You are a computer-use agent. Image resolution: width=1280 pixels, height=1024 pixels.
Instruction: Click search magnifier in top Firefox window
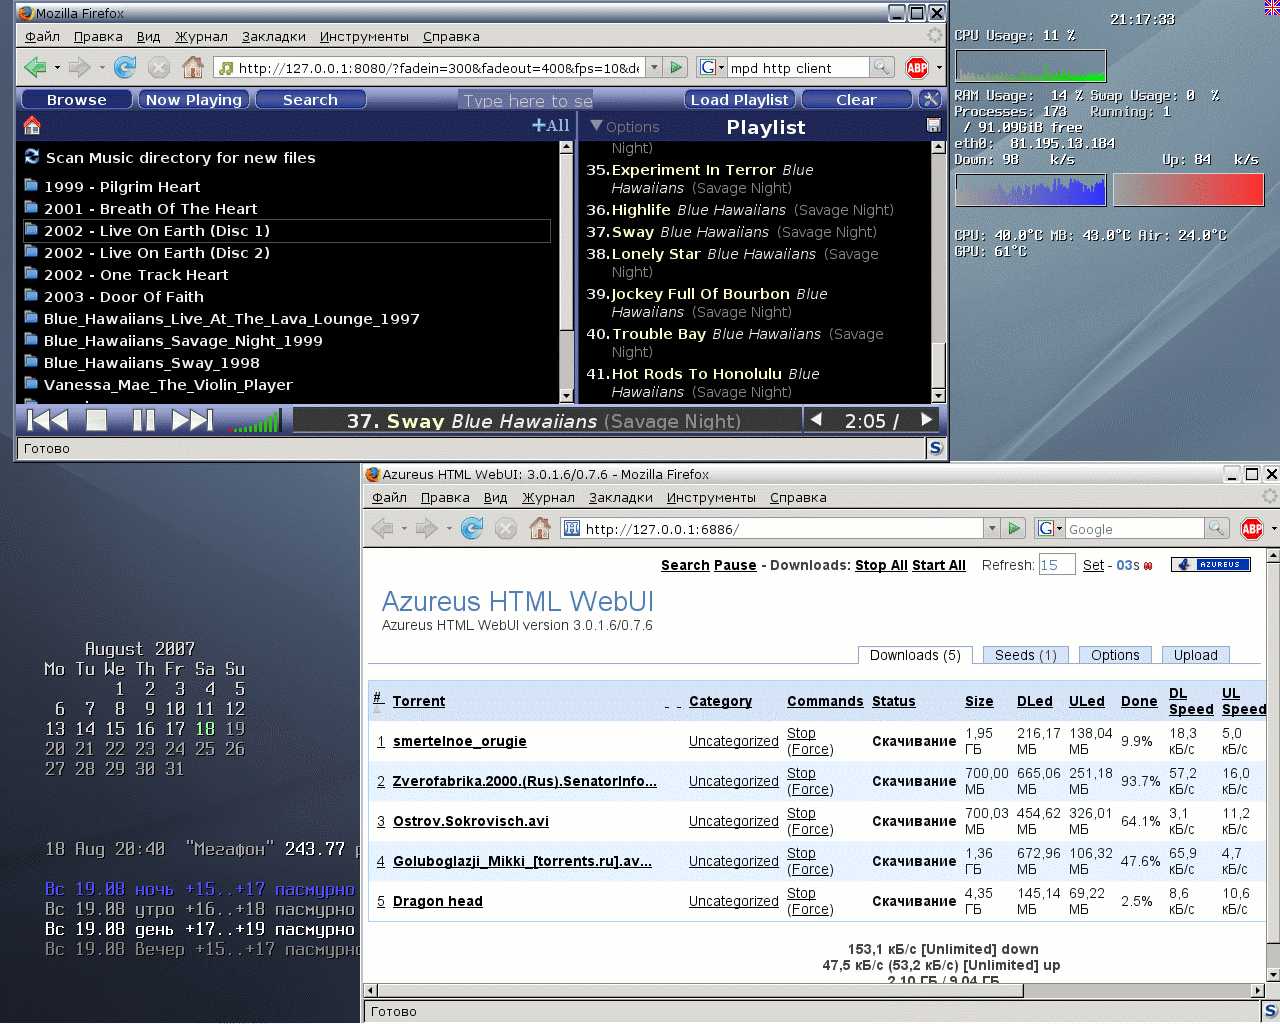pyautogui.click(x=881, y=67)
